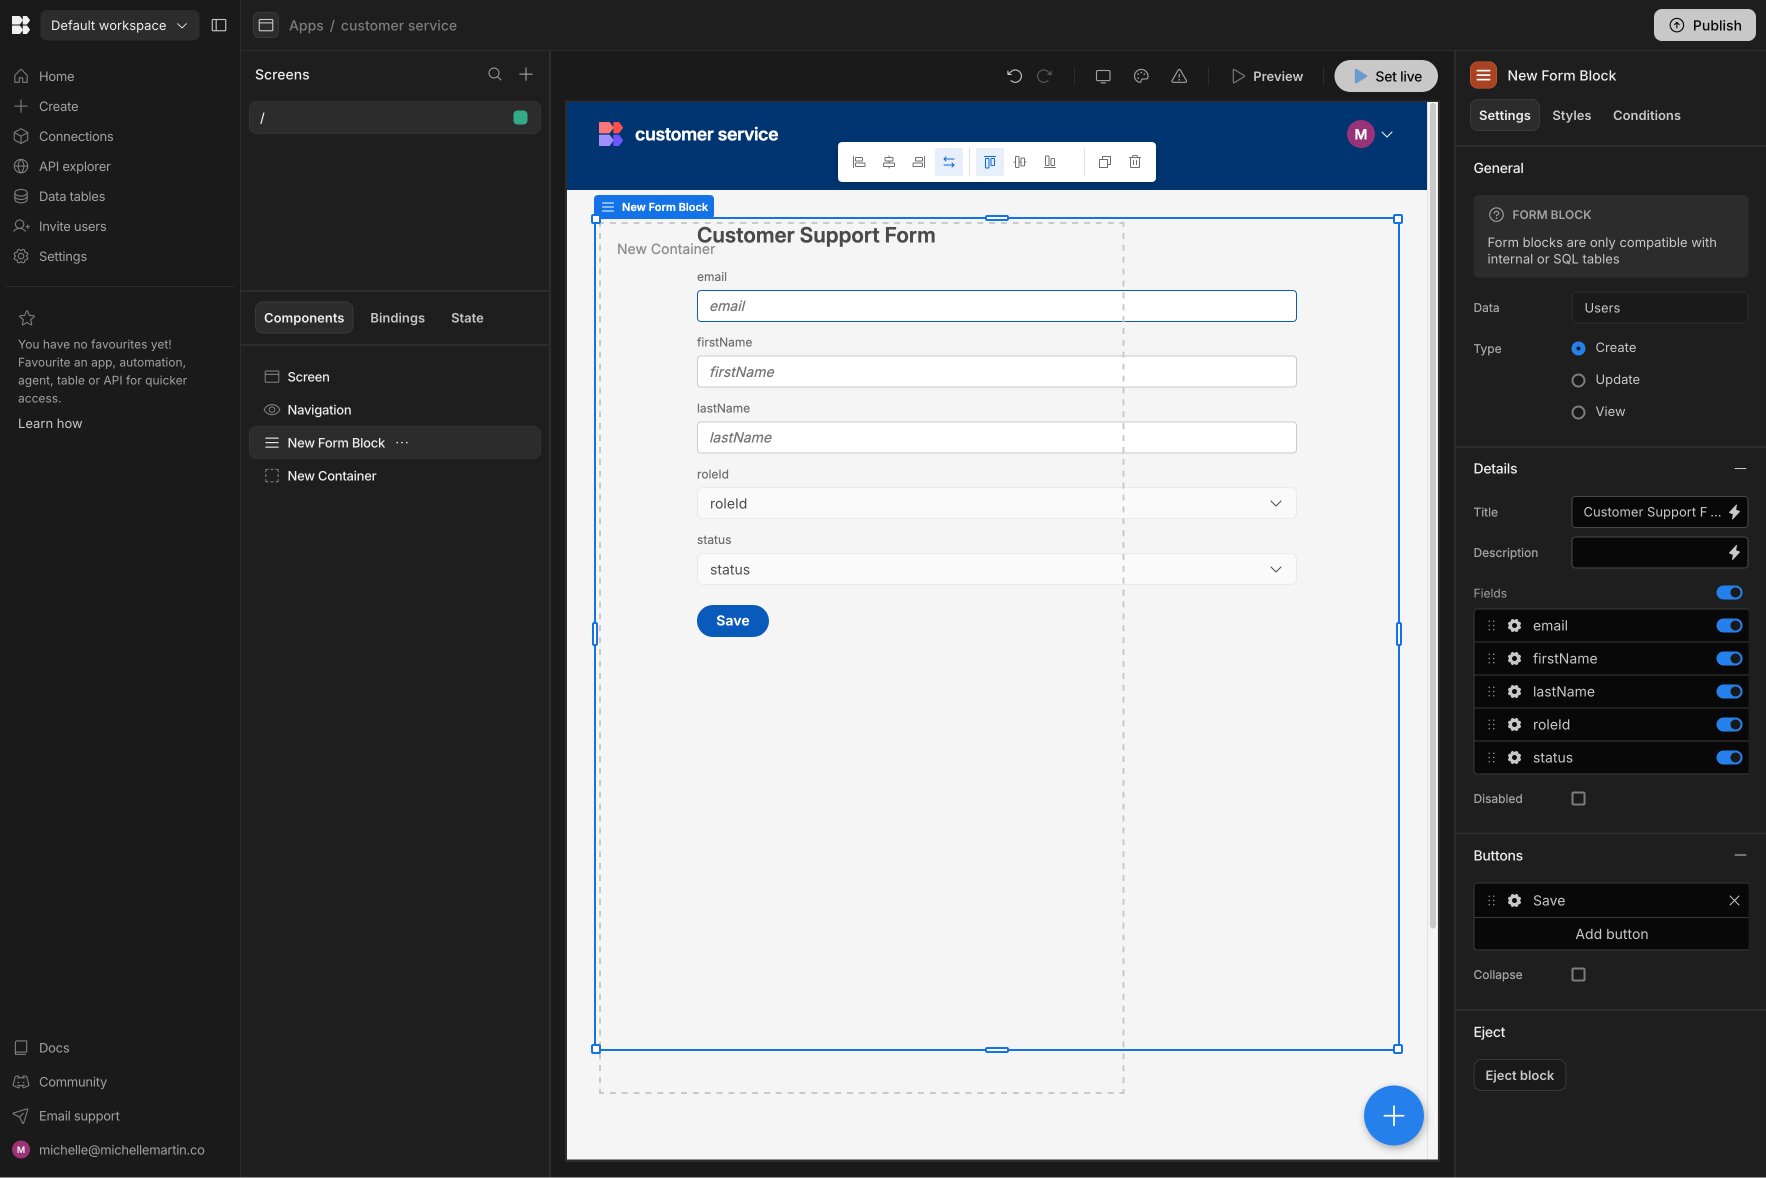Redo the last change
The width and height of the screenshot is (1766, 1178).
pos(1044,76)
